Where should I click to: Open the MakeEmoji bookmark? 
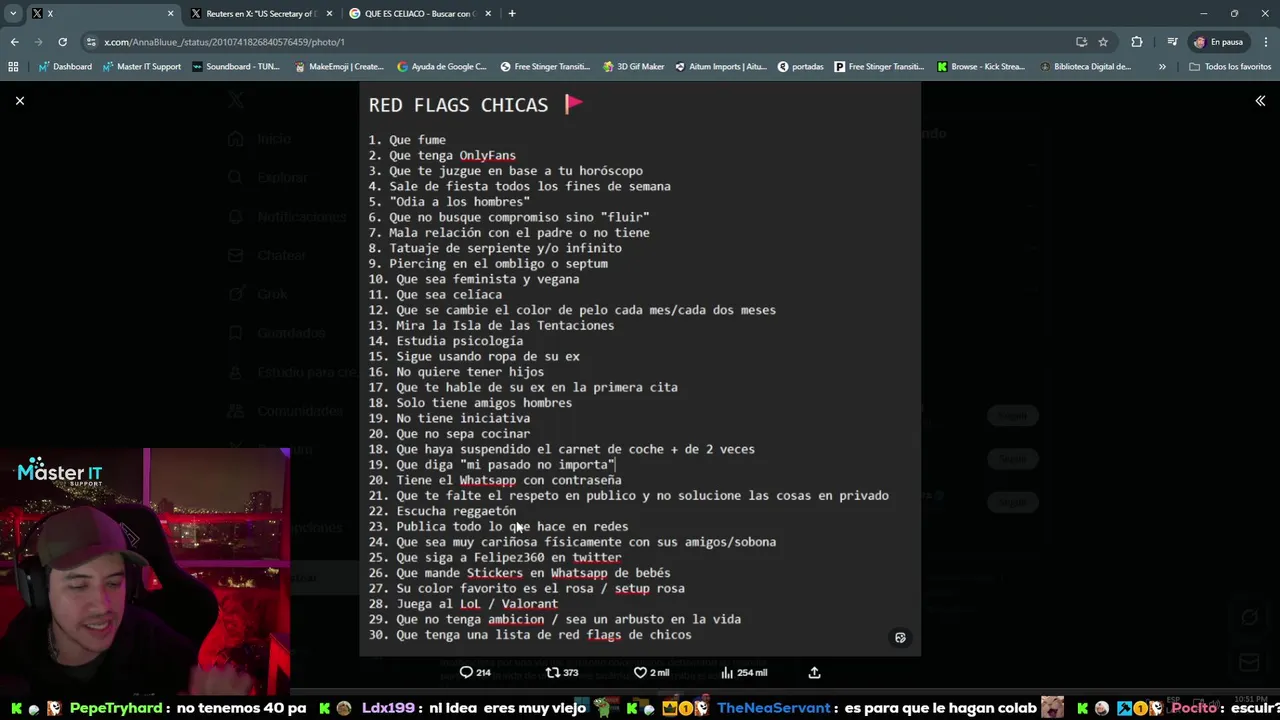pyautogui.click(x=340, y=67)
